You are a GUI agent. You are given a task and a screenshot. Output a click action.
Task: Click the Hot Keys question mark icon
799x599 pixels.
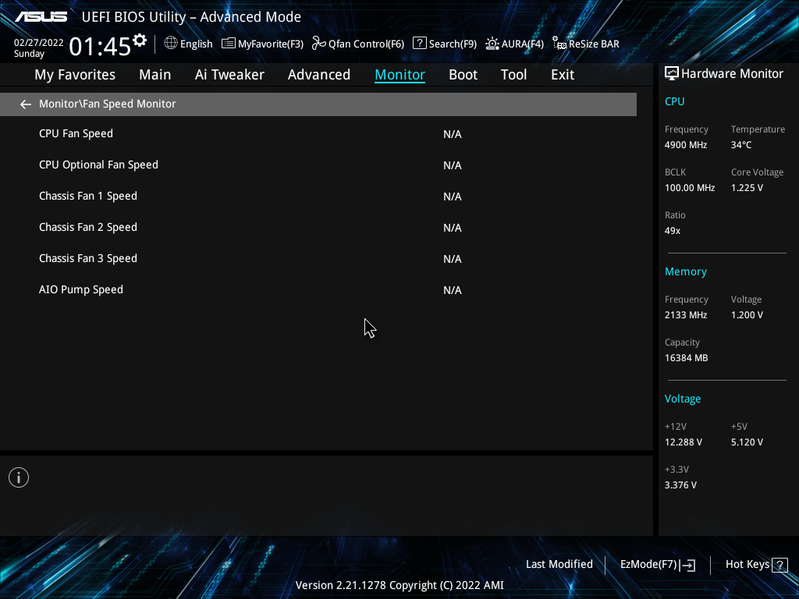pos(780,565)
